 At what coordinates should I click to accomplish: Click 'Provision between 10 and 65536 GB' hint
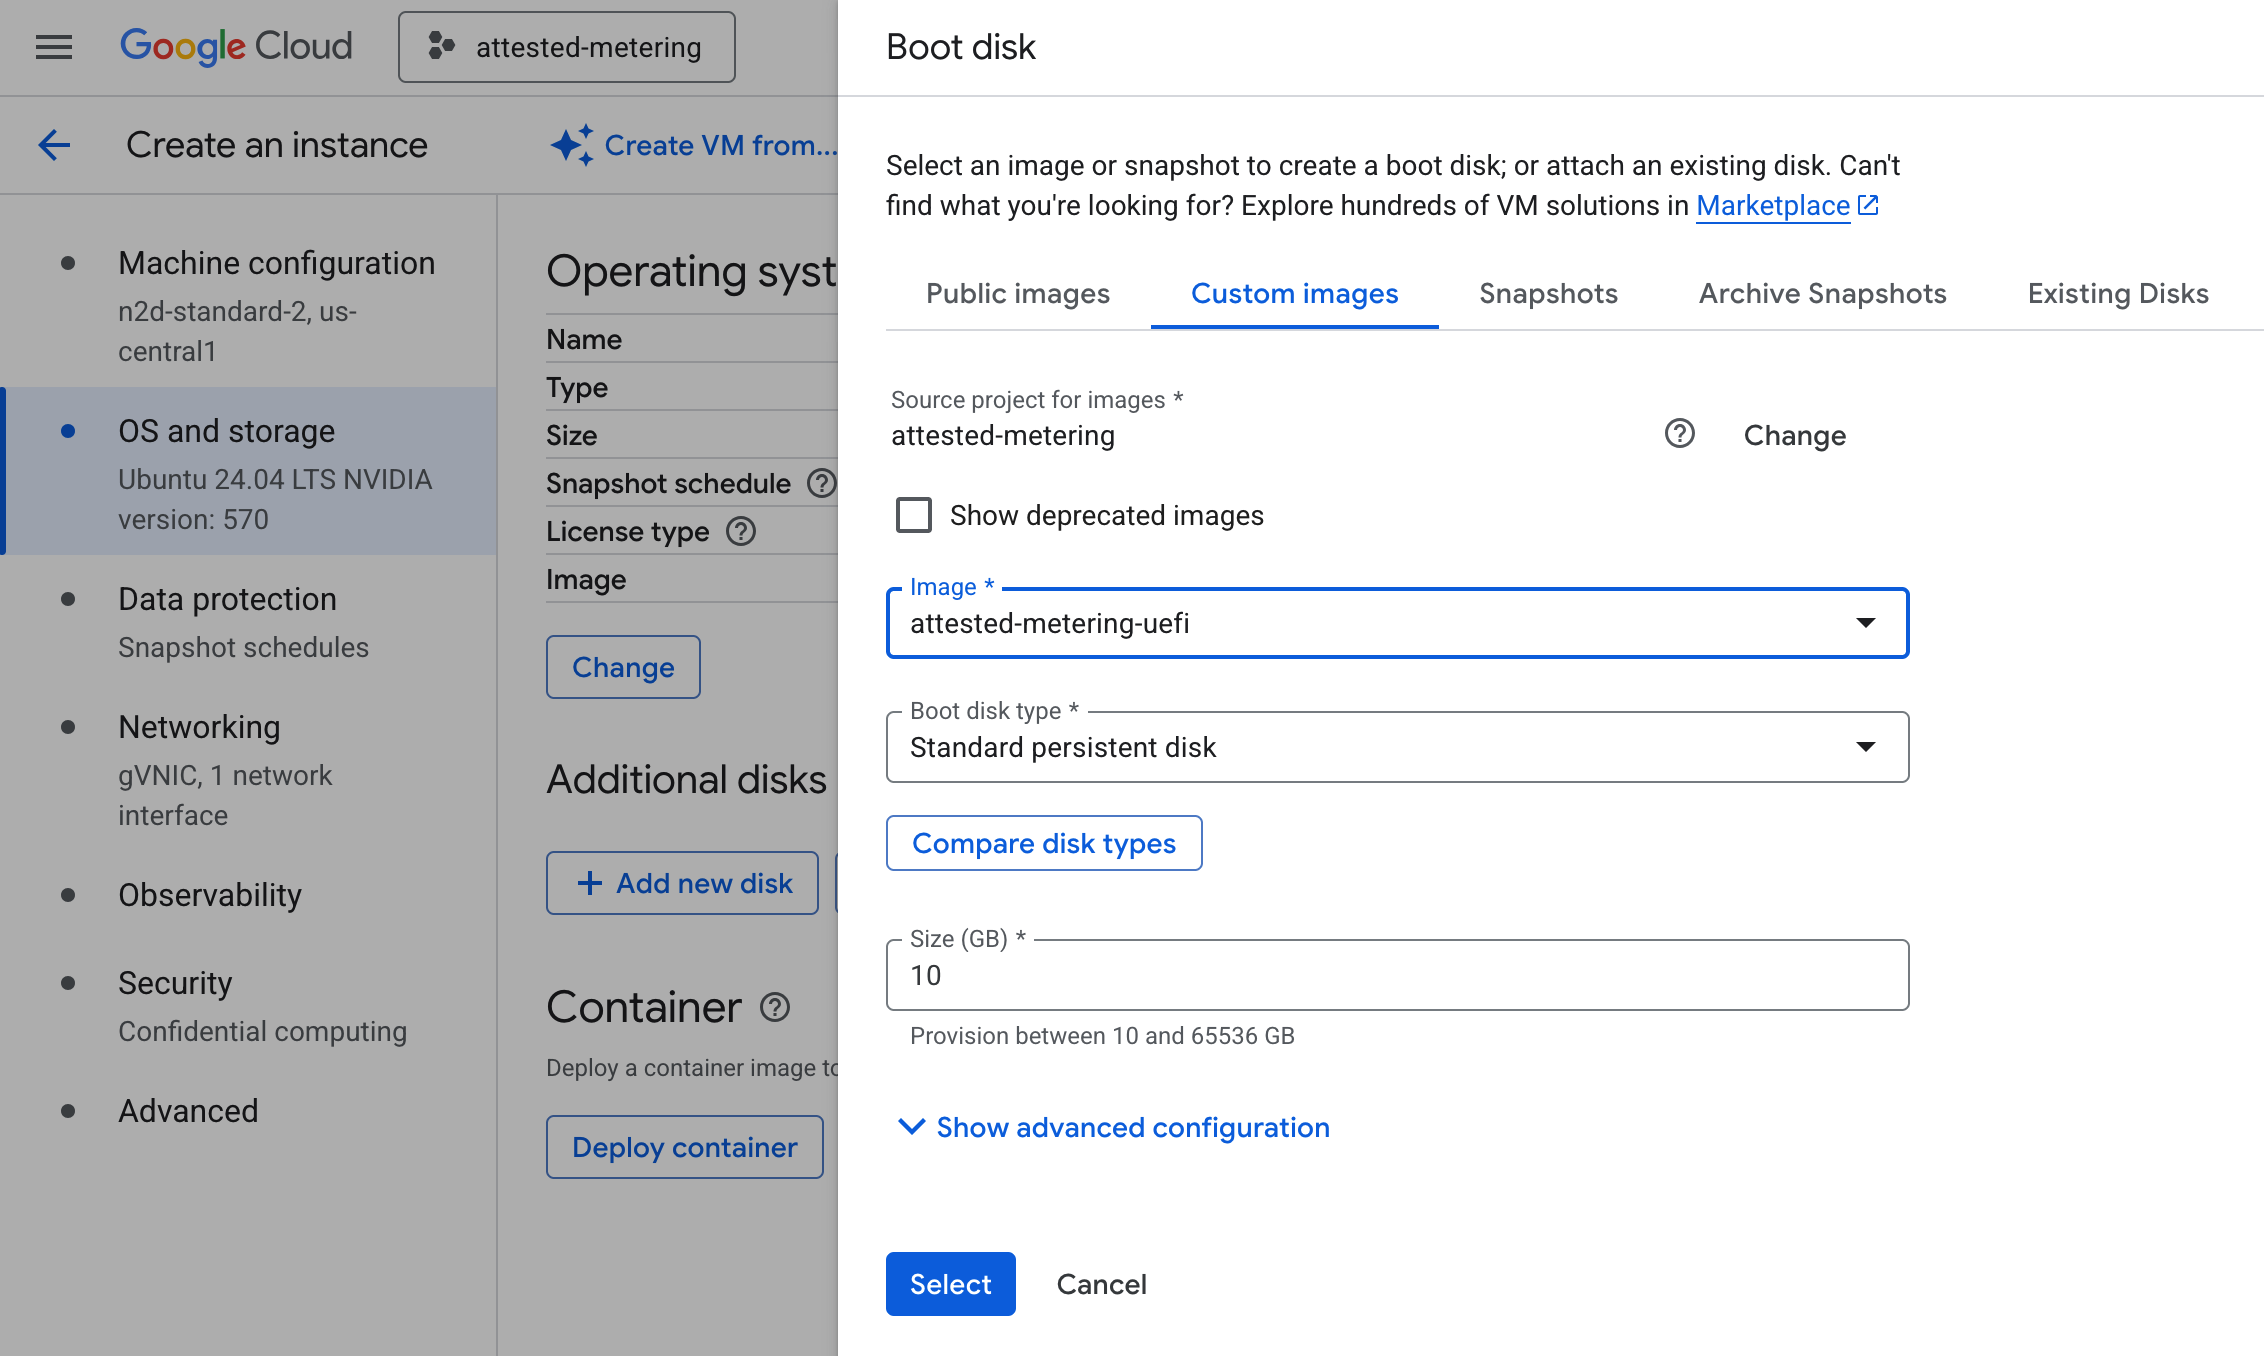(x=1102, y=1035)
